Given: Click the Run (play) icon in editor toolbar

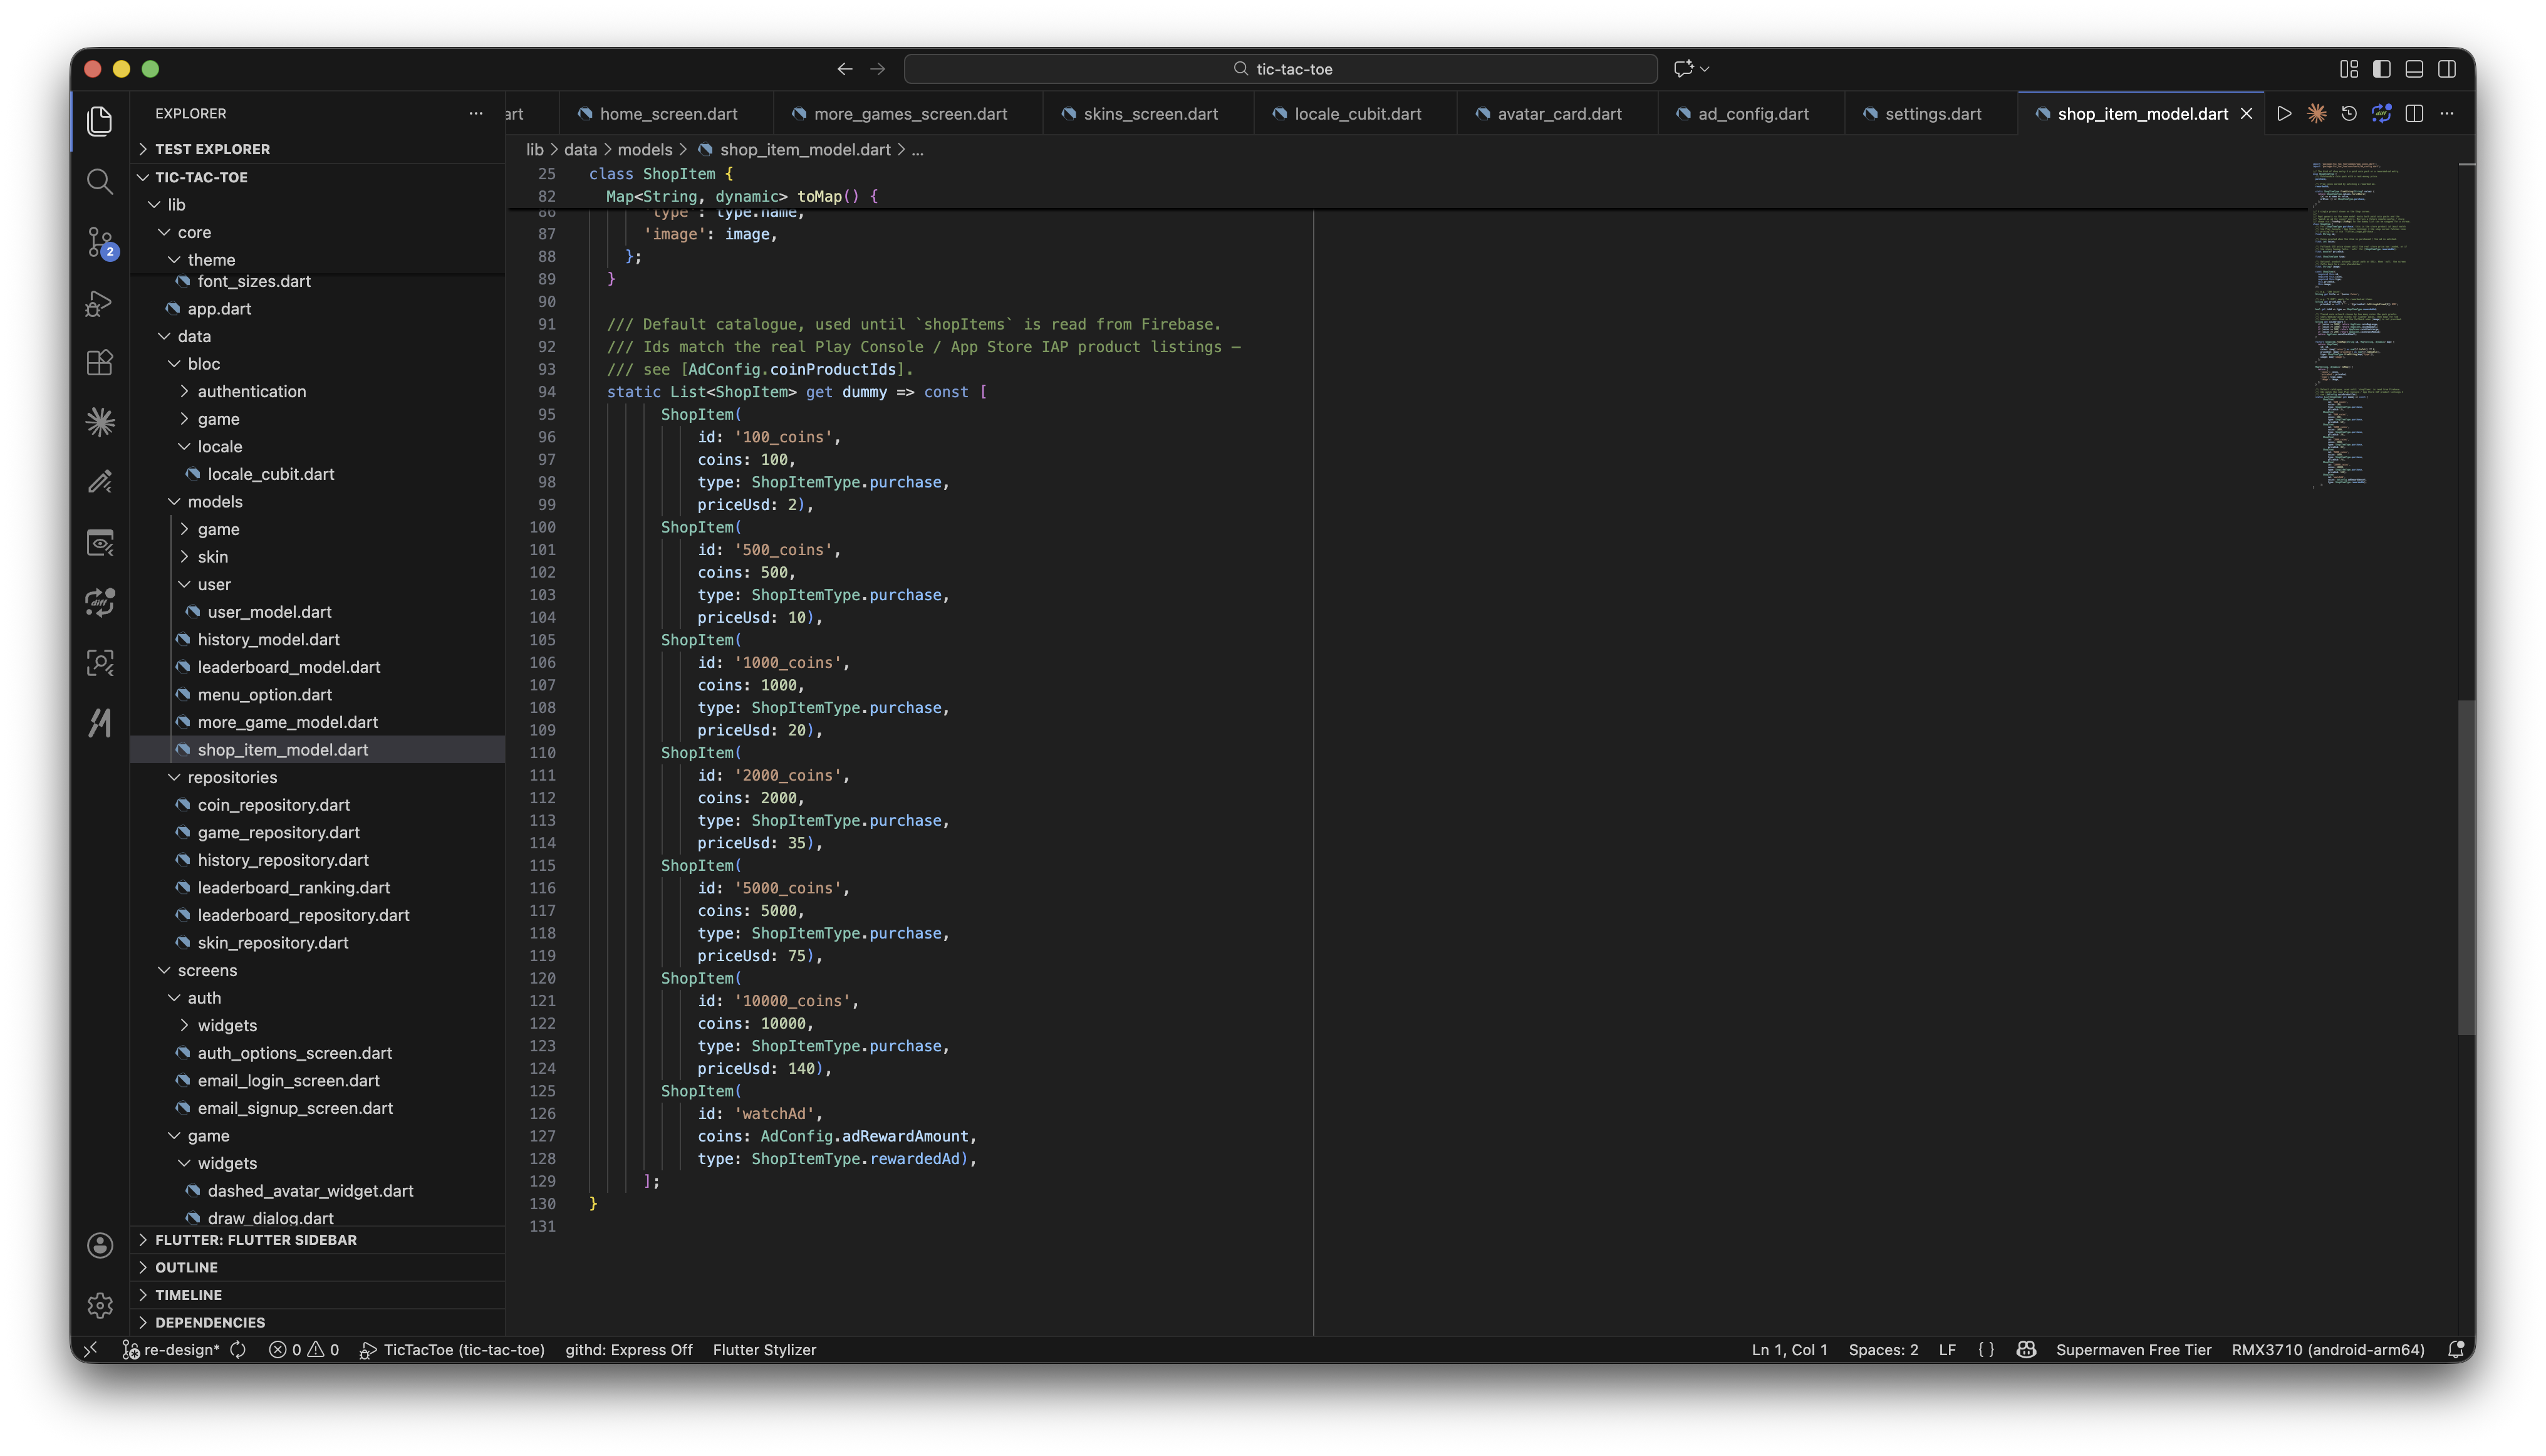Looking at the screenshot, I should [2284, 114].
